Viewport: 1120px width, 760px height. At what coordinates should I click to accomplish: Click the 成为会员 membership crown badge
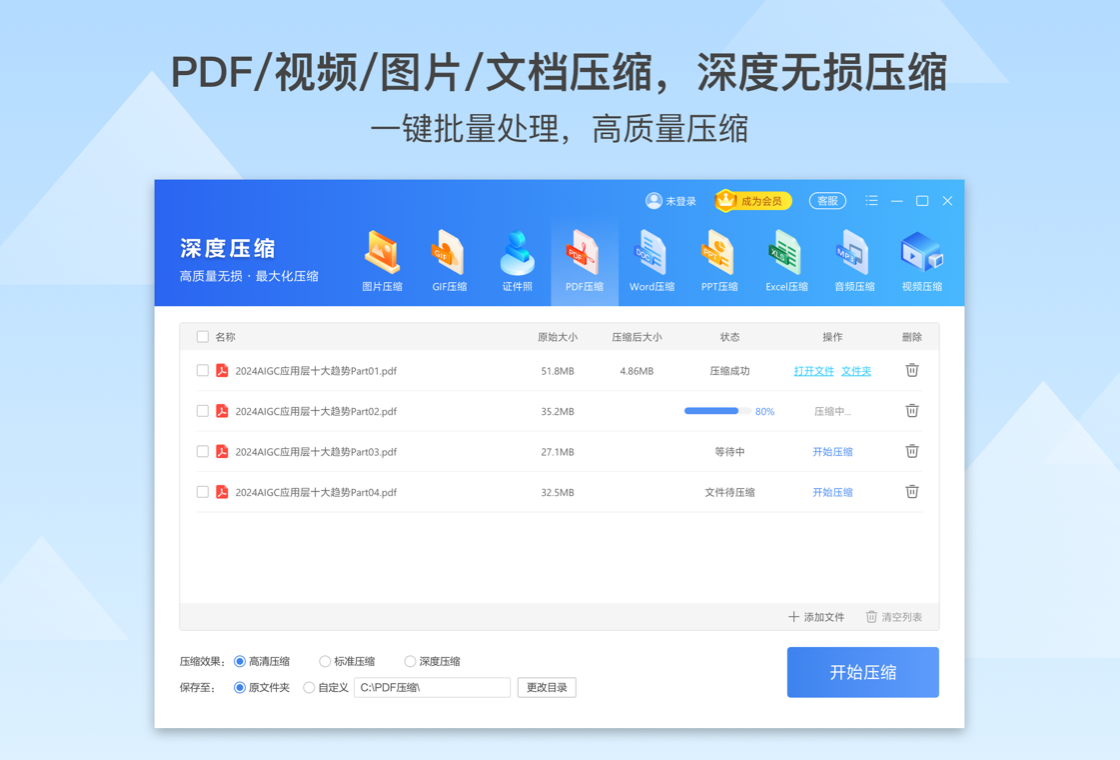[x=754, y=201]
